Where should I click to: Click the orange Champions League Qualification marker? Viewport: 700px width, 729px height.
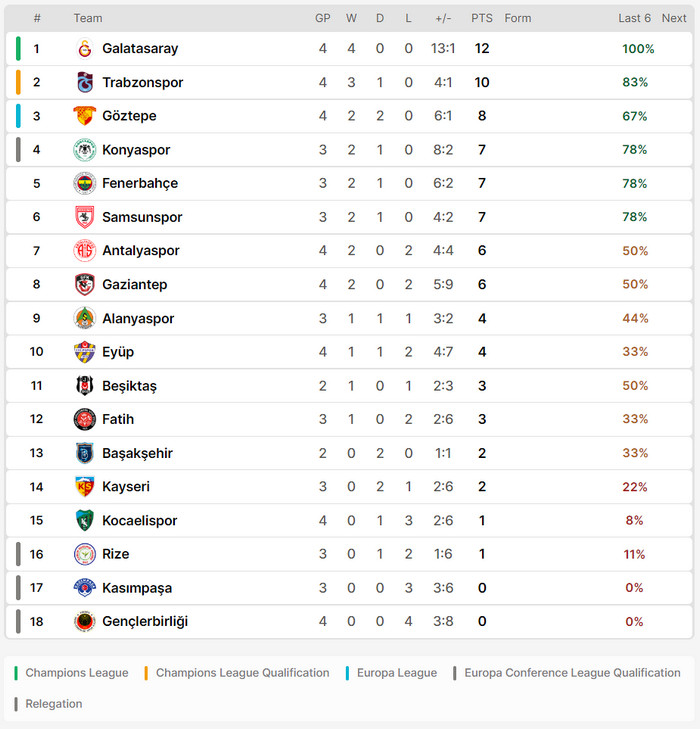click(x=146, y=673)
